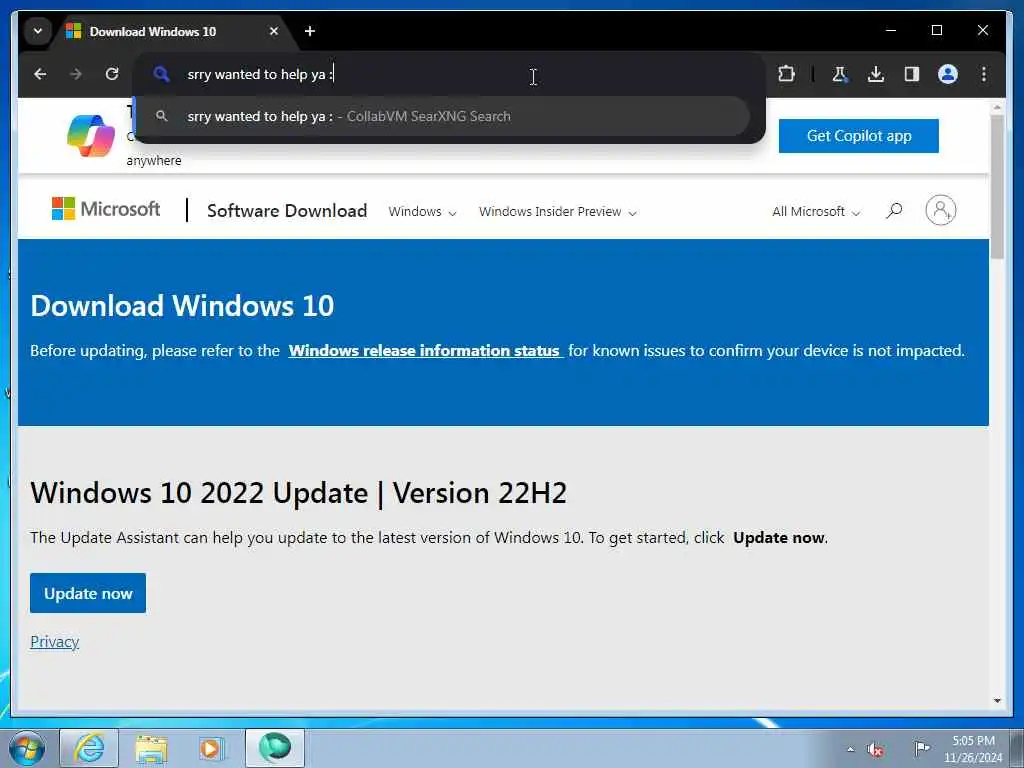Open the extensions puzzle icon

pos(786,74)
